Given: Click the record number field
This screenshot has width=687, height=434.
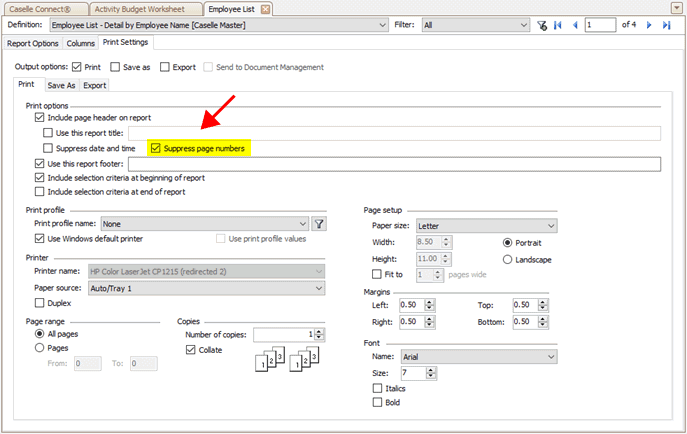Looking at the screenshot, I should pyautogui.click(x=601, y=25).
